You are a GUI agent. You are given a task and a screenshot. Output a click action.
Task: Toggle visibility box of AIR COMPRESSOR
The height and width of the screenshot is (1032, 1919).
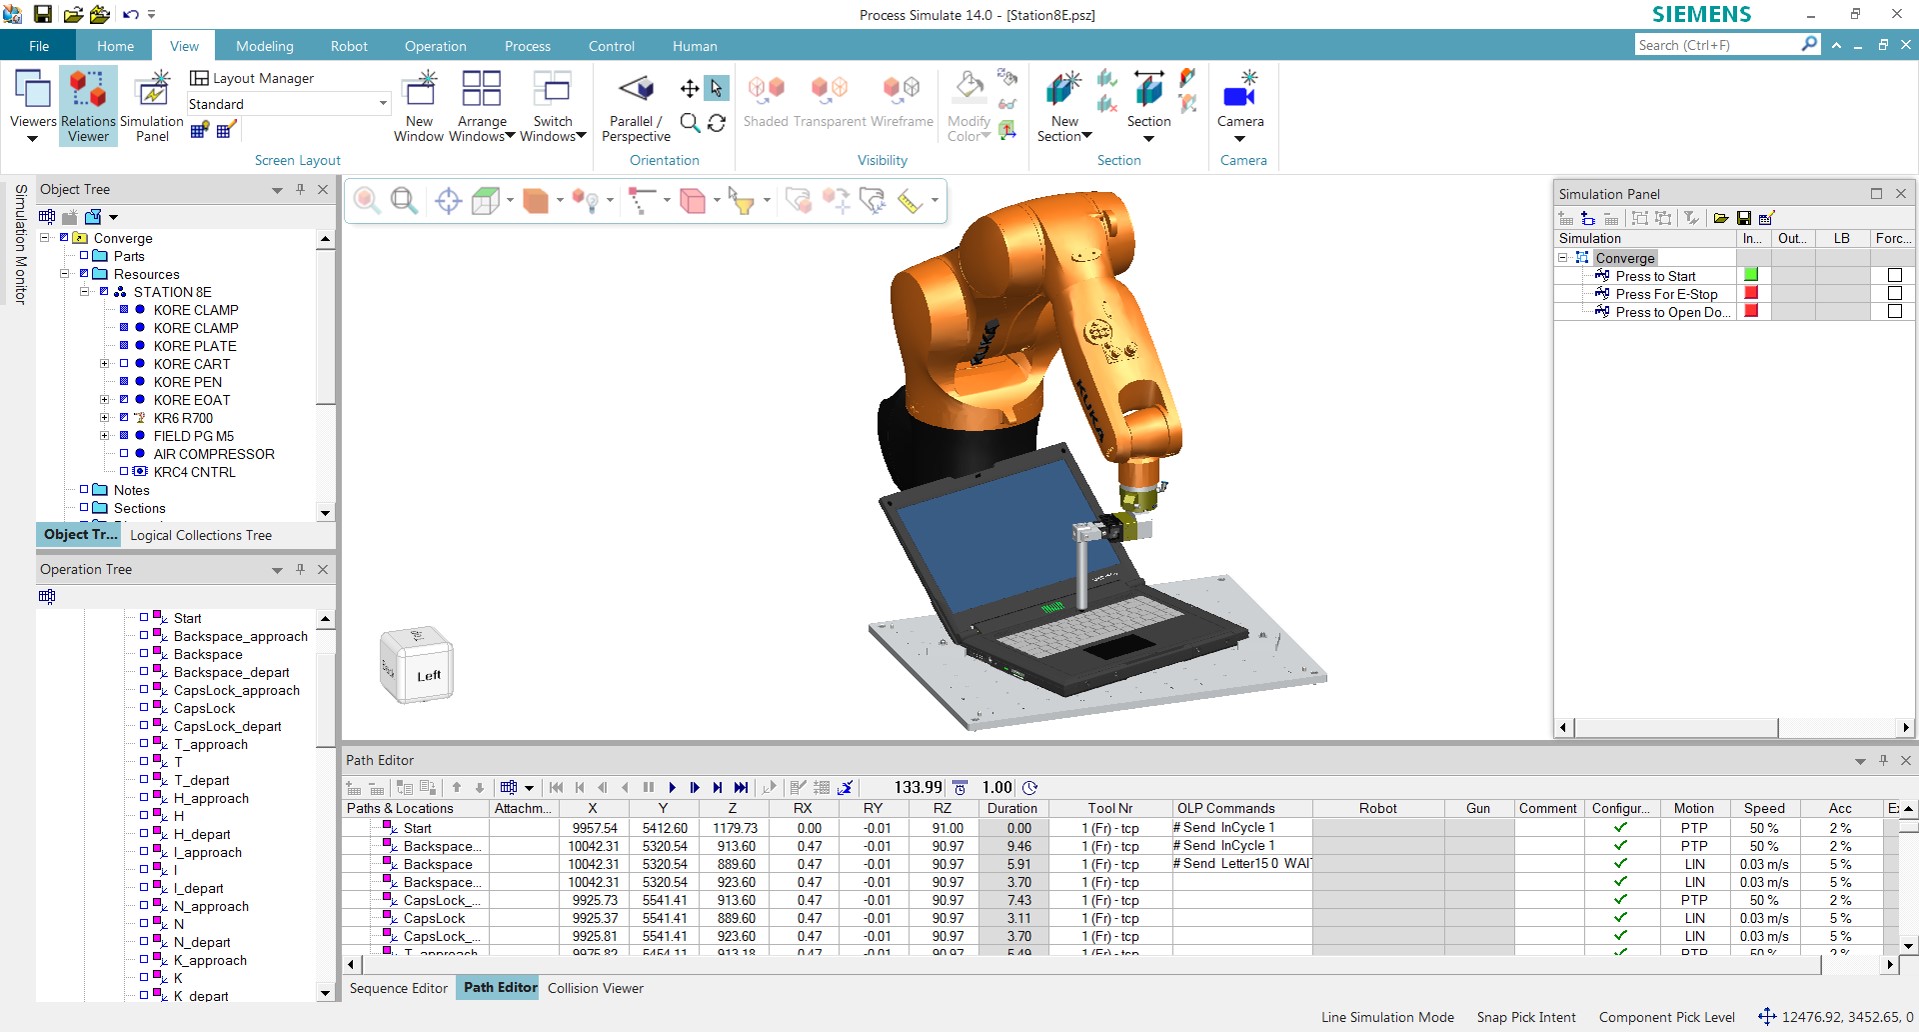[x=124, y=454]
